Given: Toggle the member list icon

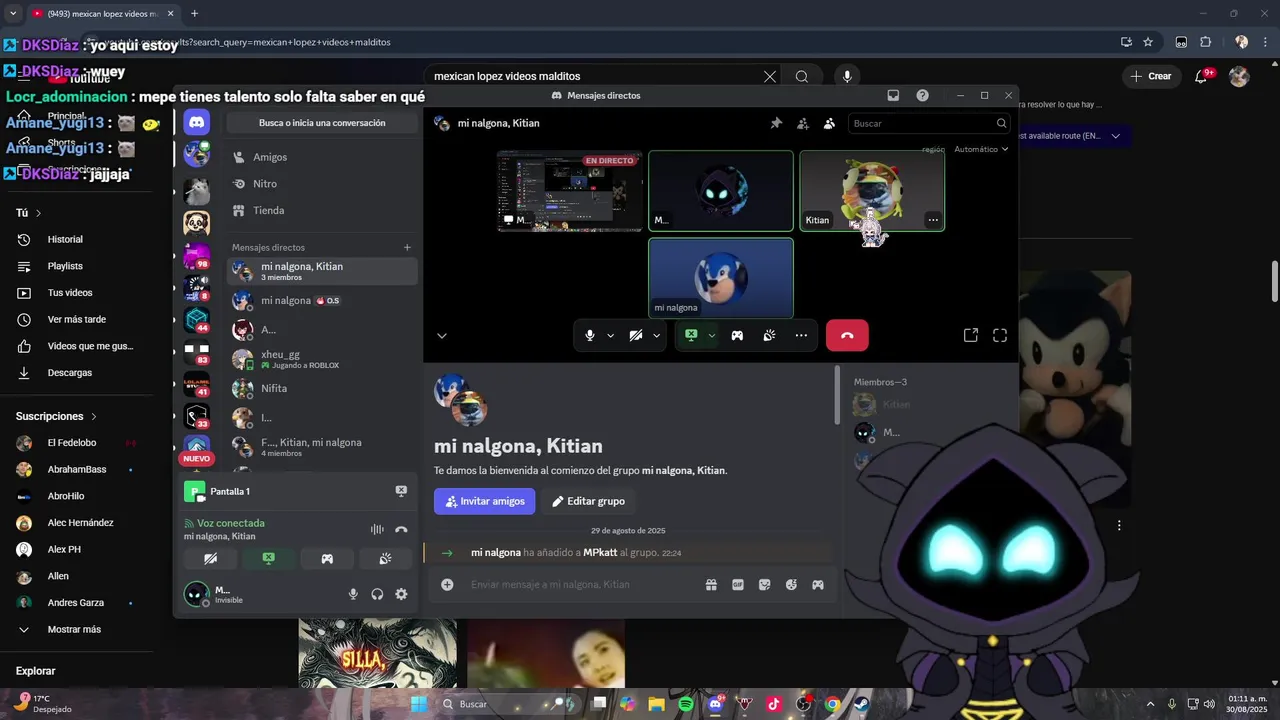Looking at the screenshot, I should pos(829,123).
